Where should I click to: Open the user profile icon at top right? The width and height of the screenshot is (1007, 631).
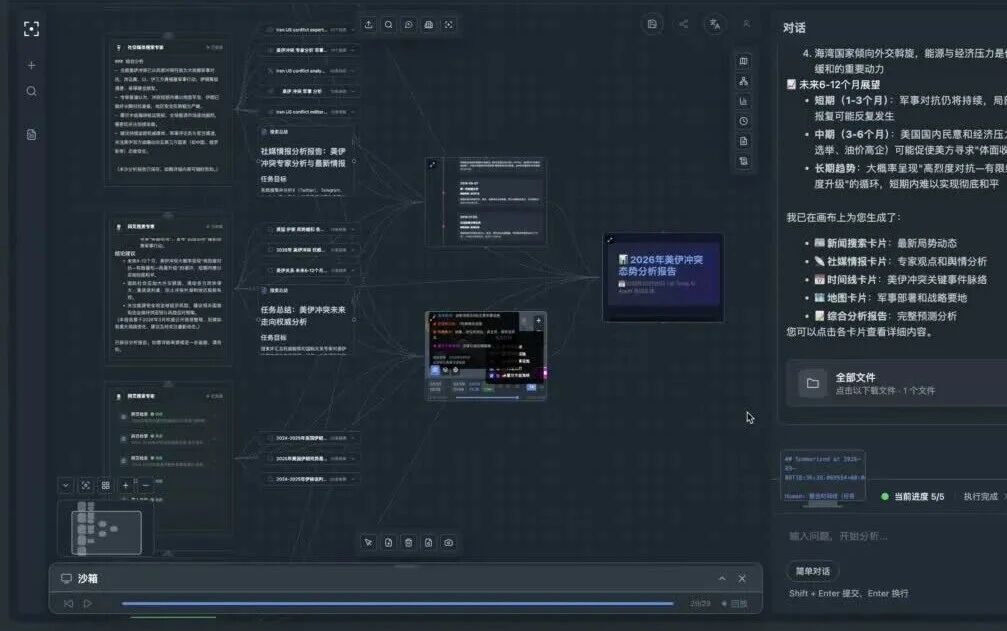pyautogui.click(x=746, y=24)
